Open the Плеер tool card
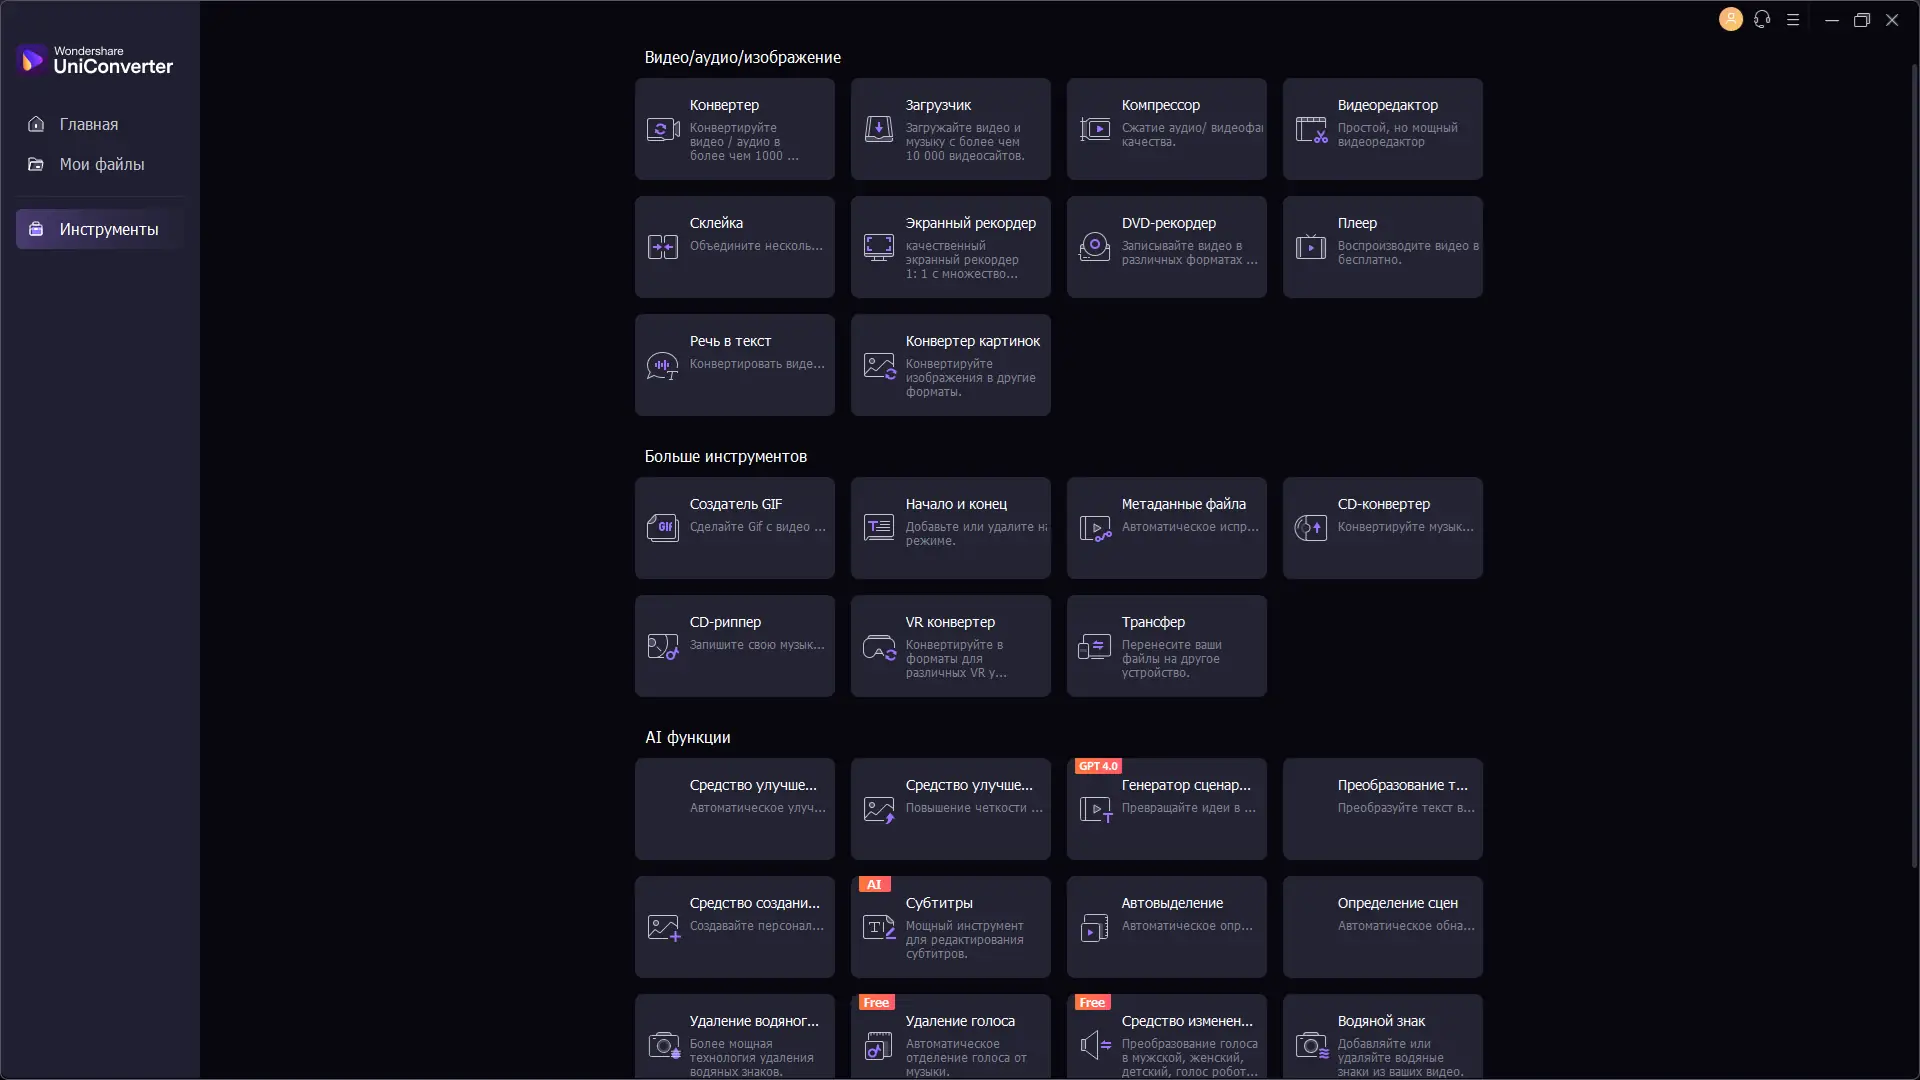Image resolution: width=1920 pixels, height=1080 pixels. (1382, 246)
